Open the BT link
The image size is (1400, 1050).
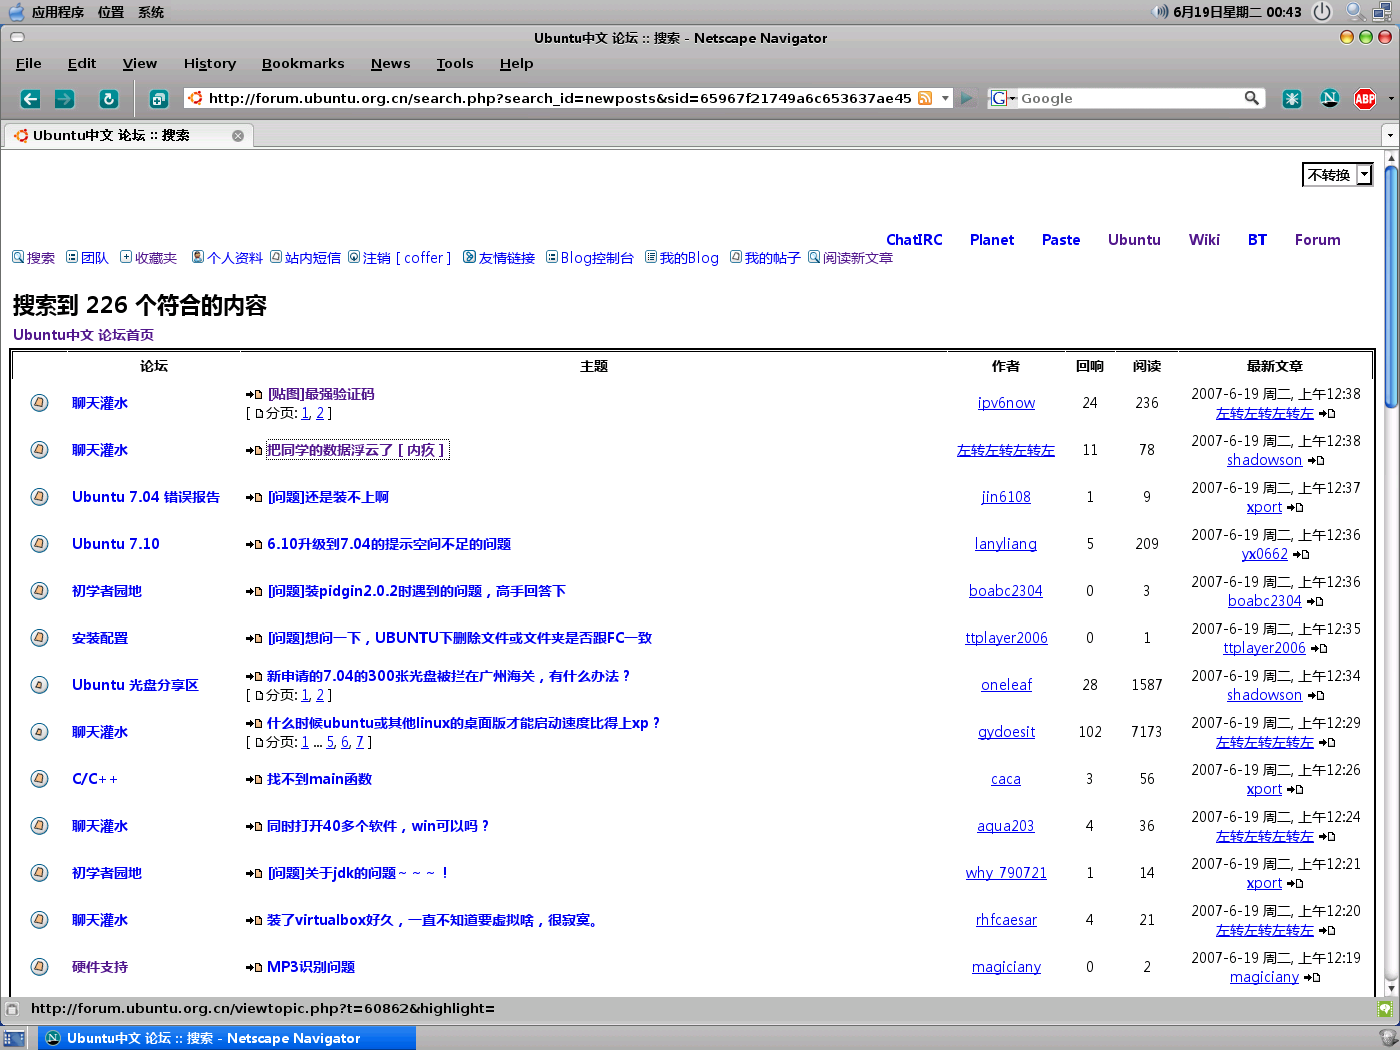point(1257,240)
